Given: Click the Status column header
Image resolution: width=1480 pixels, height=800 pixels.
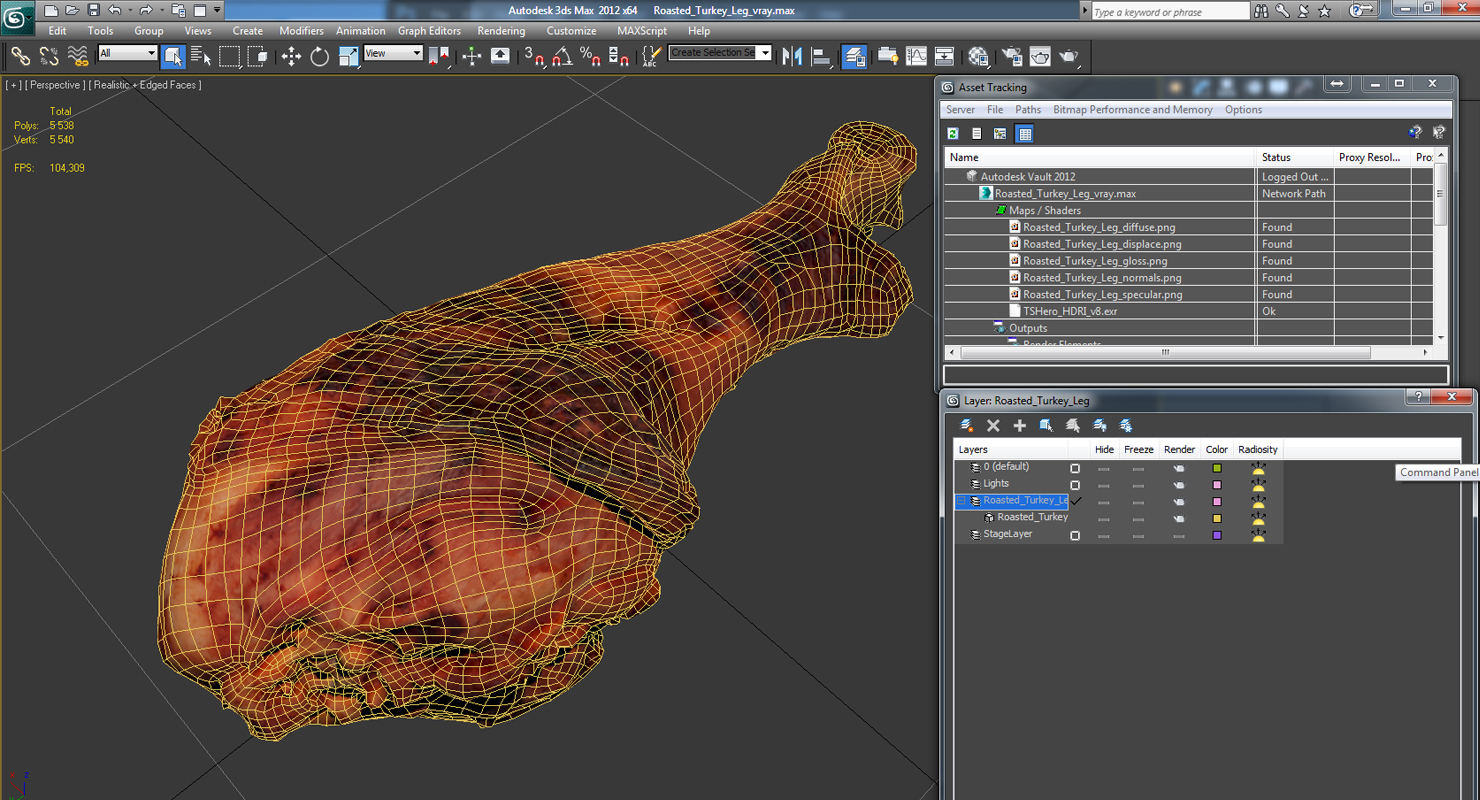Looking at the screenshot, I should (x=1295, y=157).
